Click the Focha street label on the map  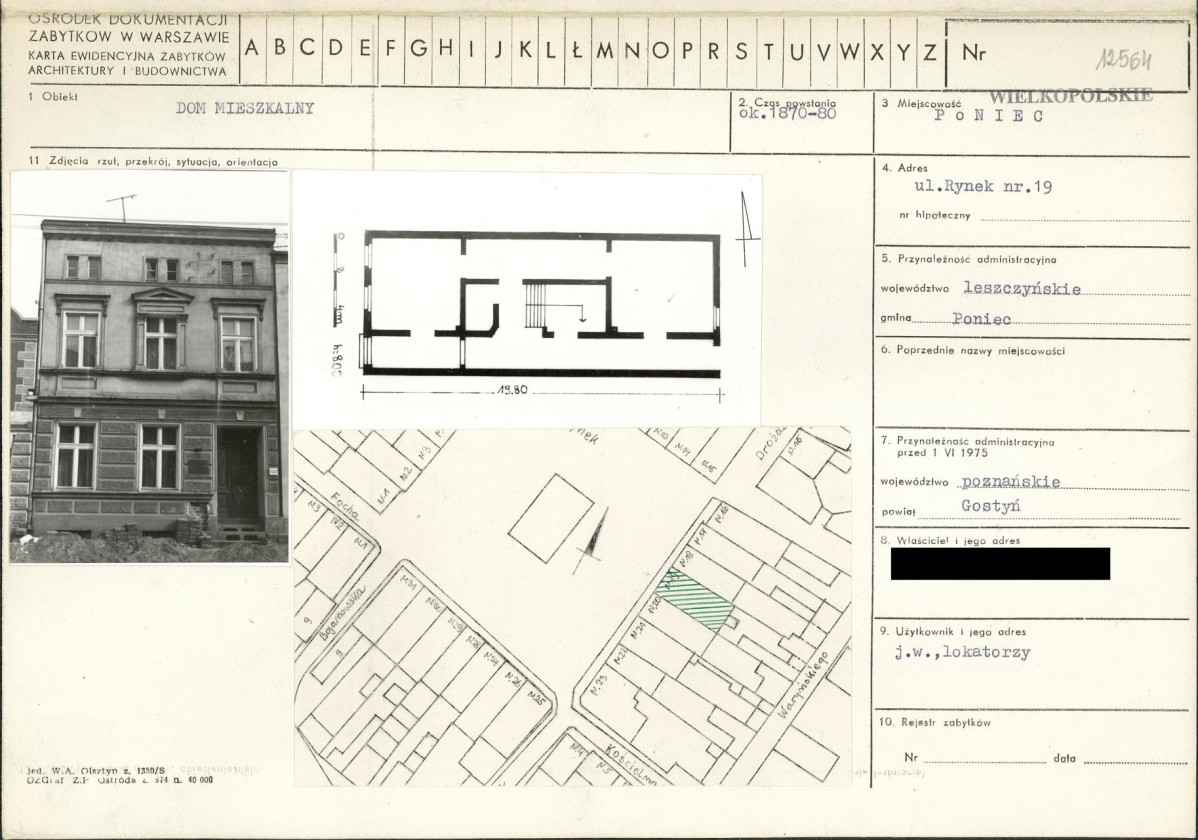tap(344, 508)
